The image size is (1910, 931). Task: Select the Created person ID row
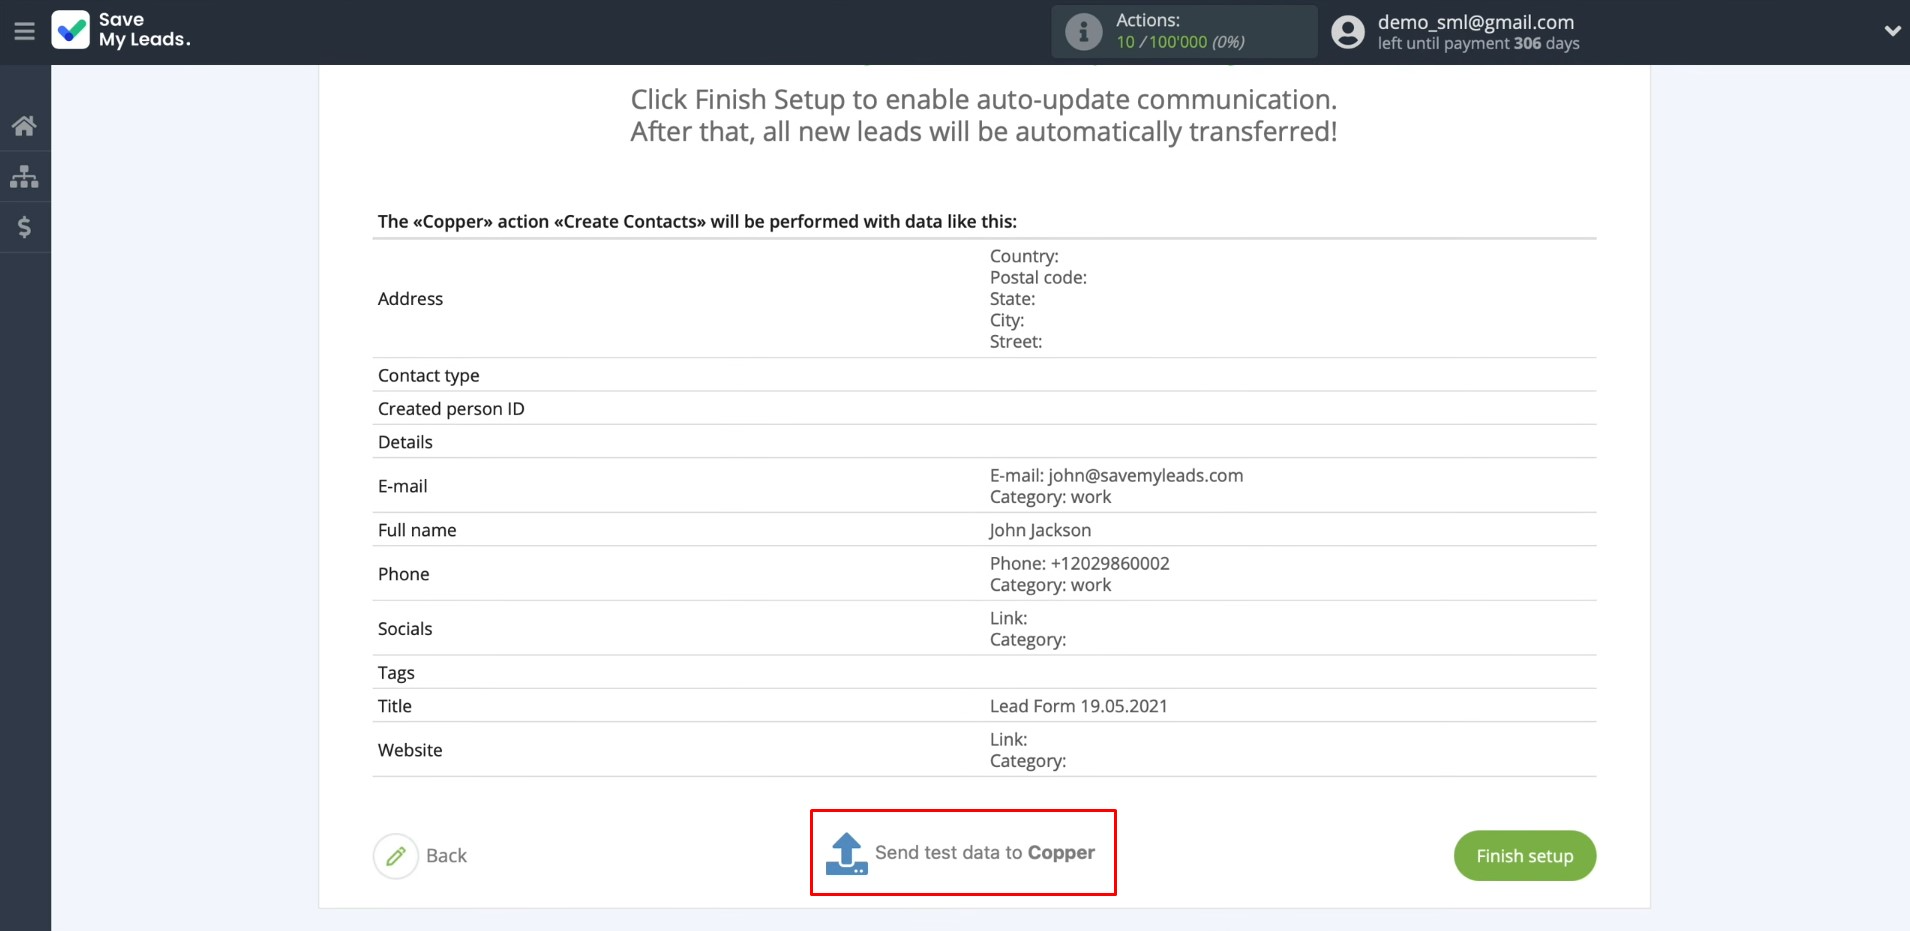[x=984, y=409]
